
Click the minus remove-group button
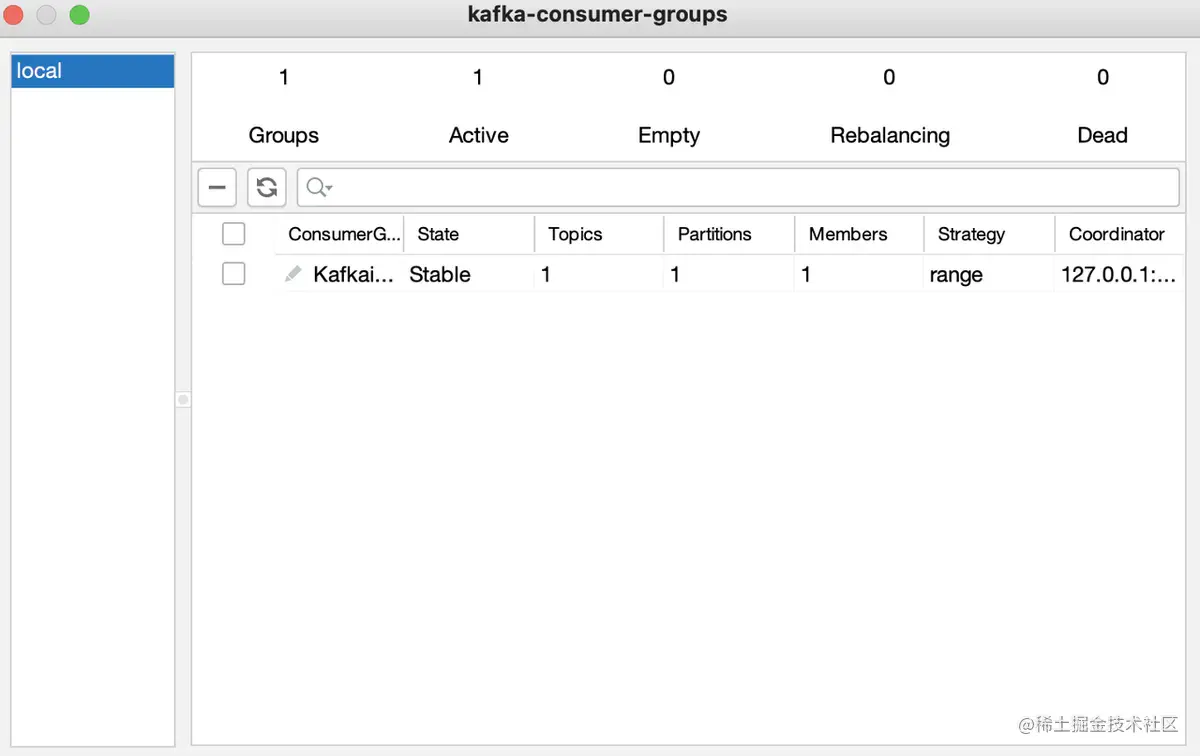(217, 187)
